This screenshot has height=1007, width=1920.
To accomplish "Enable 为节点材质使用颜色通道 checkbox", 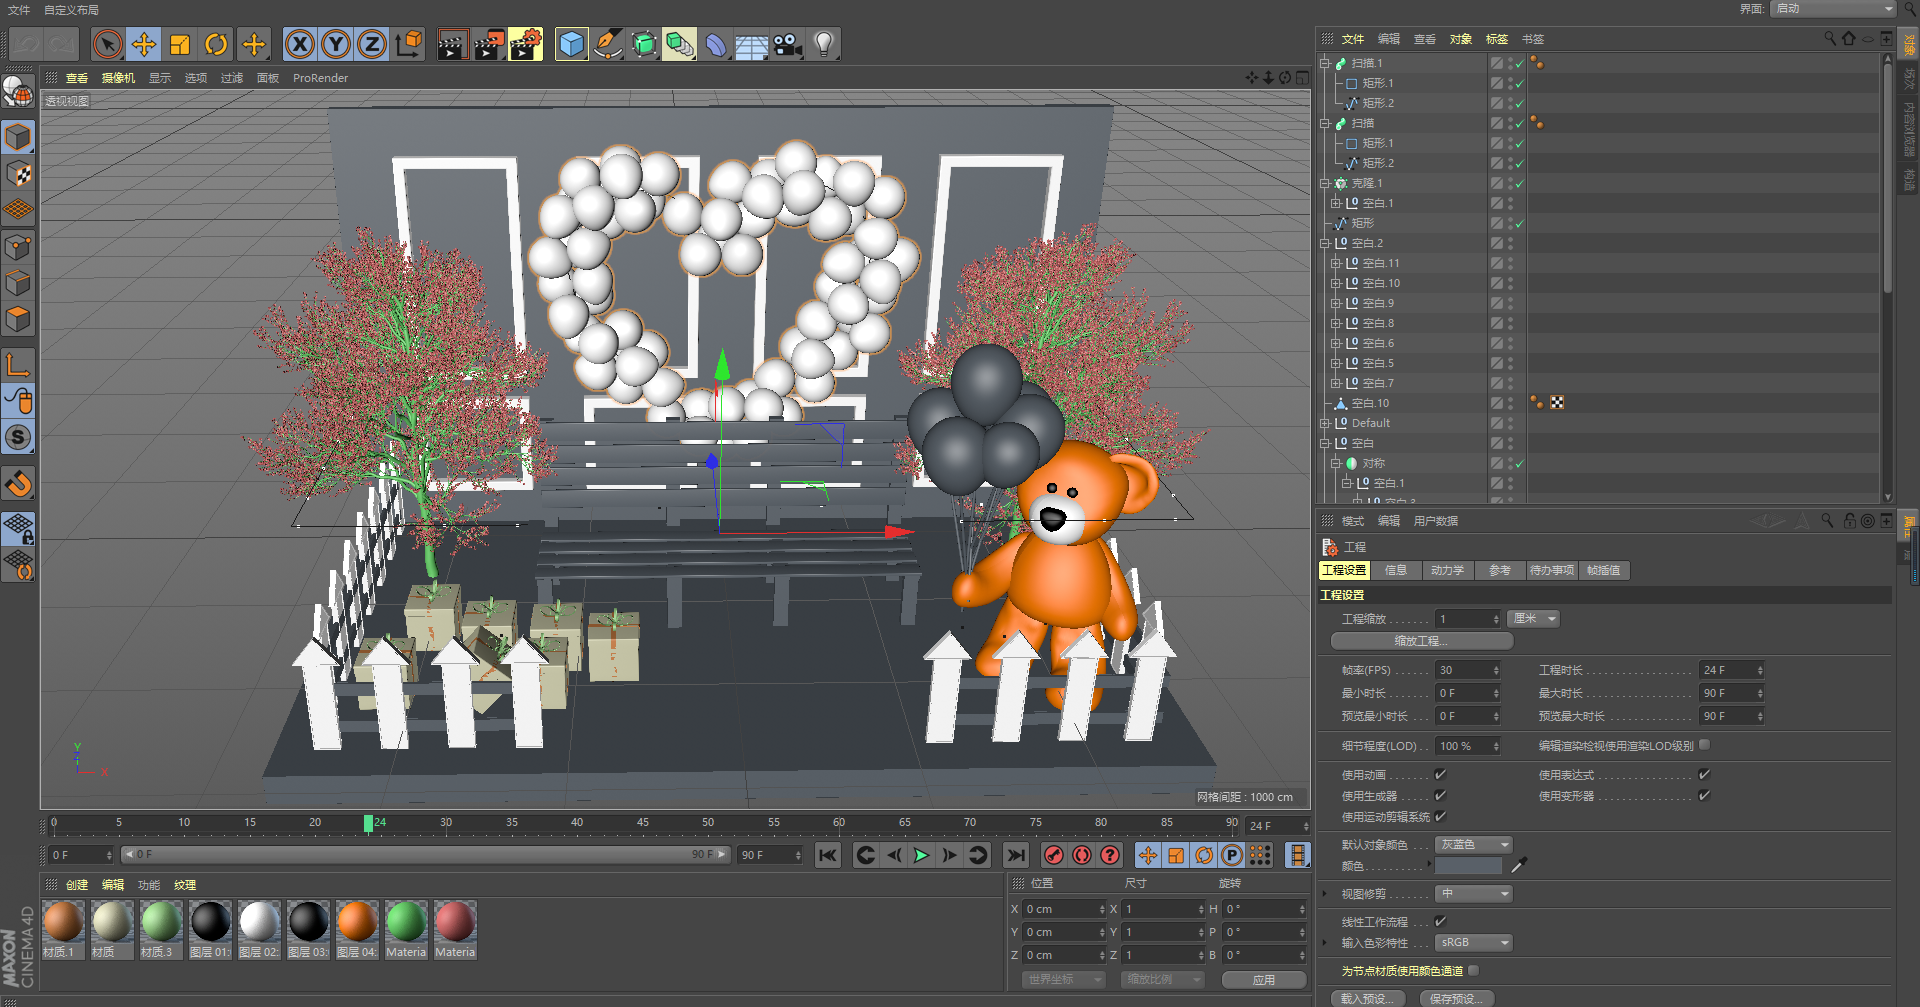I will 1474,970.
